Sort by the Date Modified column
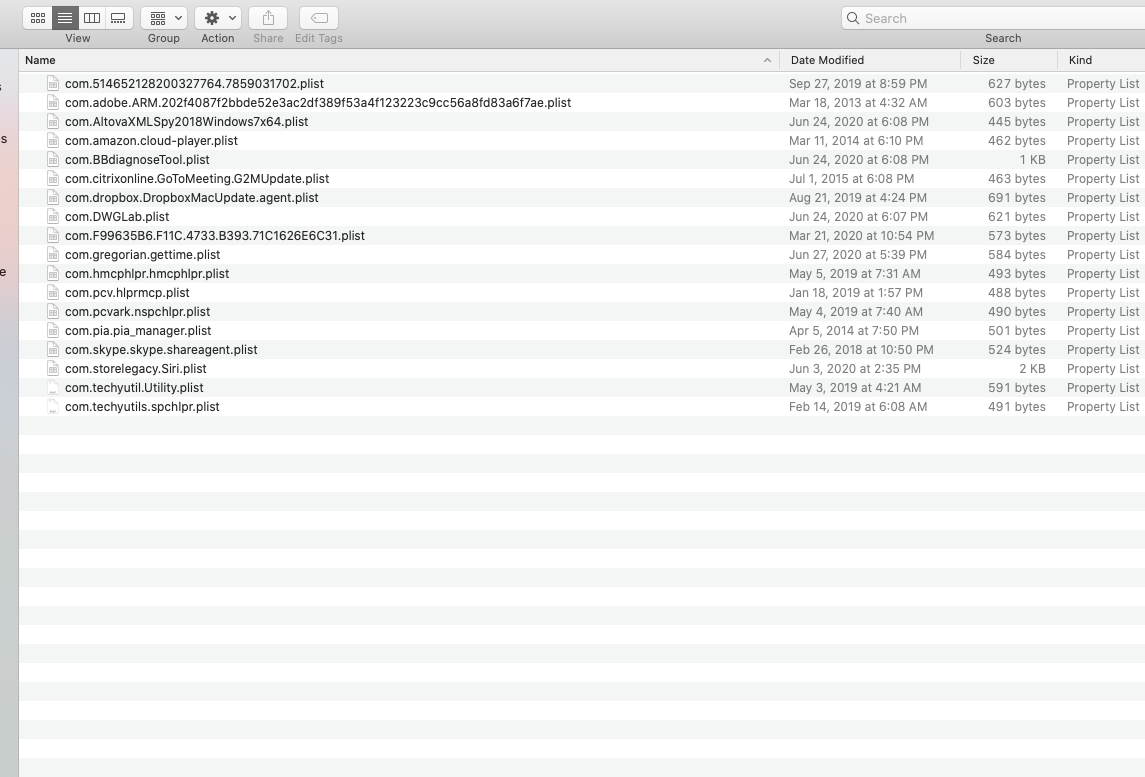 [870, 60]
